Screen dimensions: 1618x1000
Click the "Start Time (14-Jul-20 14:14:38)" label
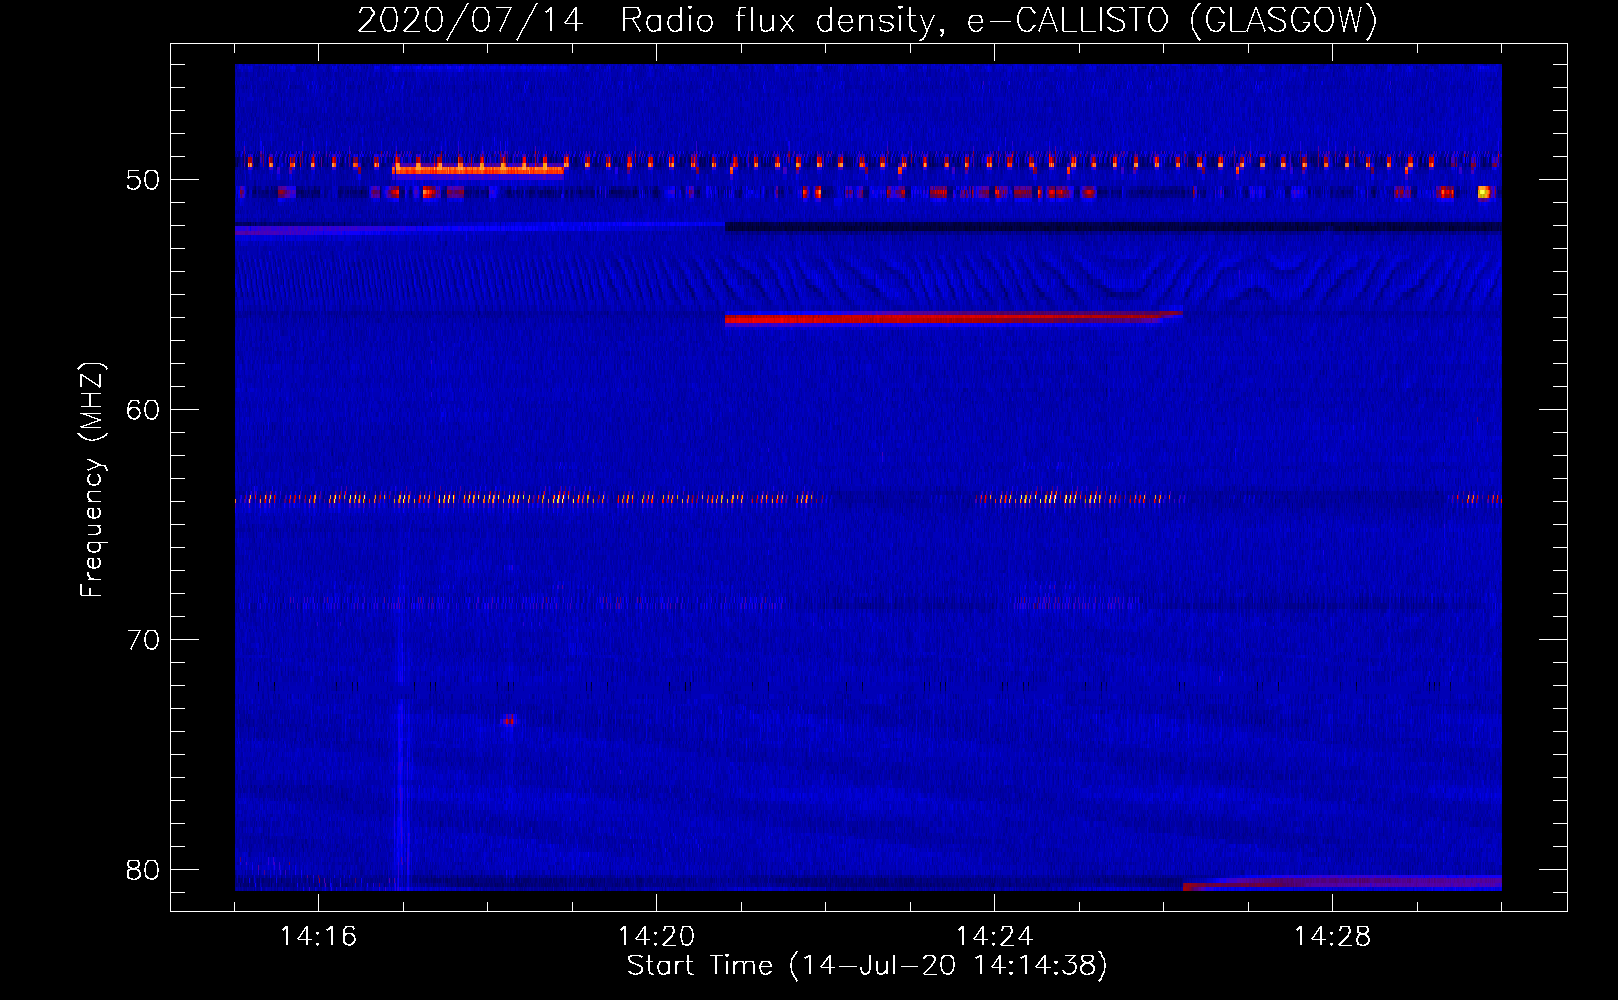pyautogui.click(x=867, y=966)
